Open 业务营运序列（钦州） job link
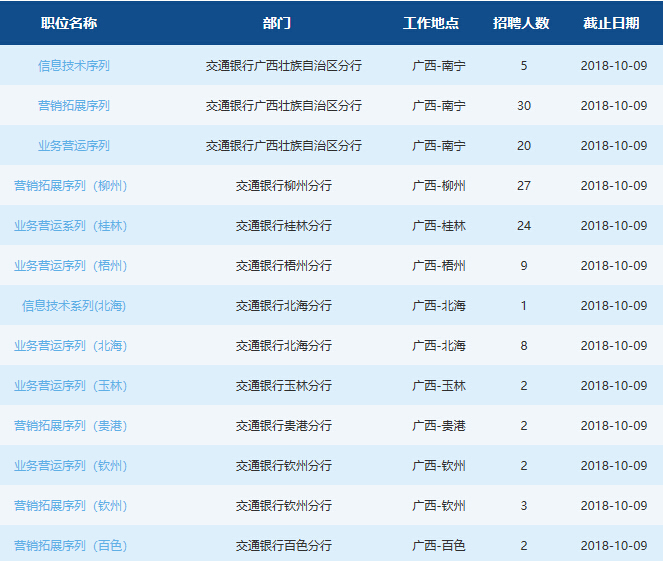This screenshot has height=561, width=663. click(71, 465)
